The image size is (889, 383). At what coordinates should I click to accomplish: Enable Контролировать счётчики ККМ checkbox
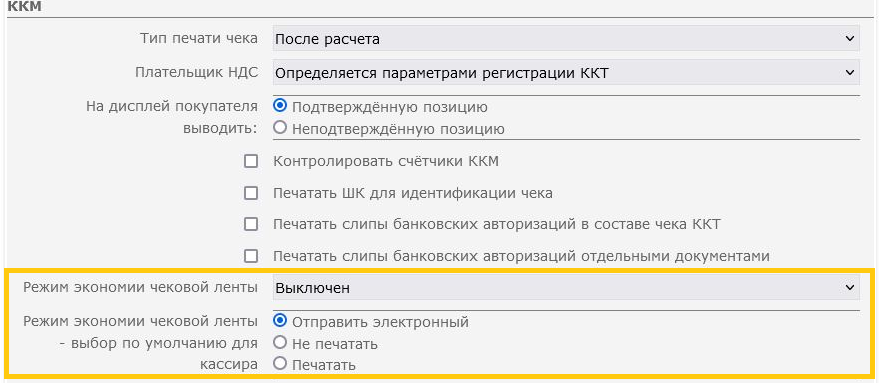(251, 161)
